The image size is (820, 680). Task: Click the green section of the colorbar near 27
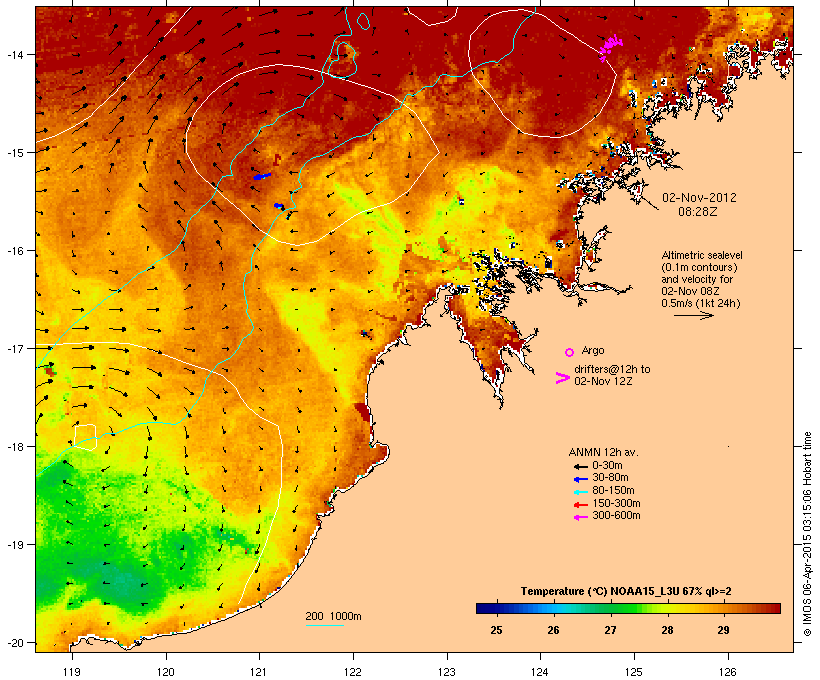pos(612,608)
